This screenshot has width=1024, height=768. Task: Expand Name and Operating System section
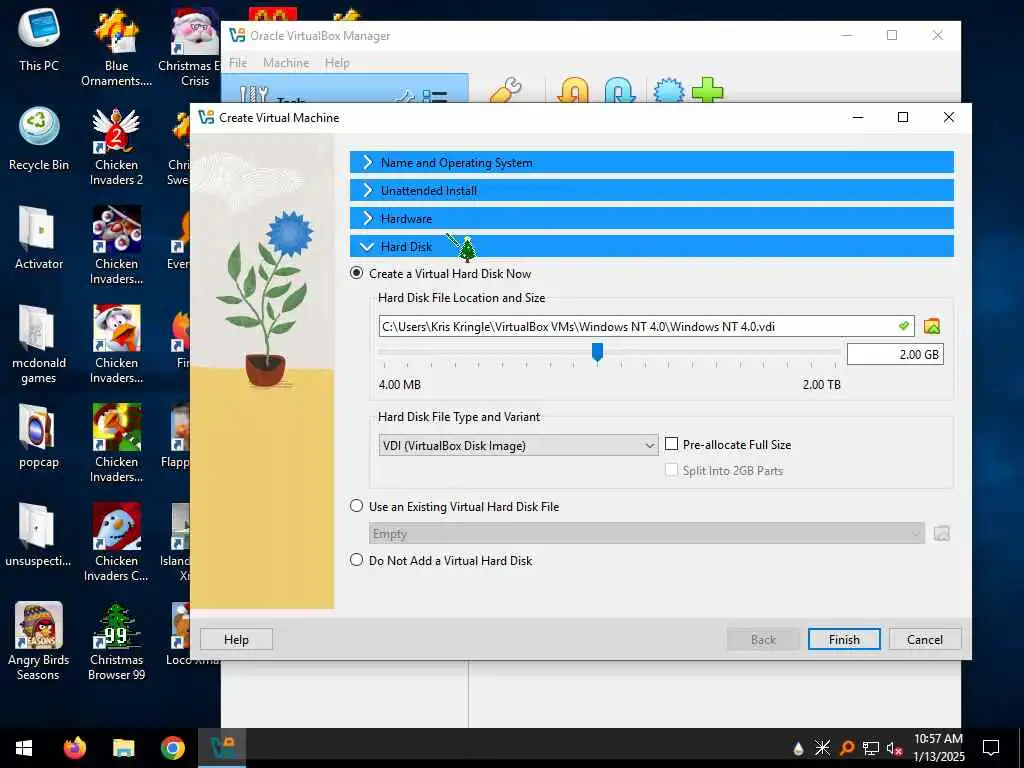(x=651, y=162)
